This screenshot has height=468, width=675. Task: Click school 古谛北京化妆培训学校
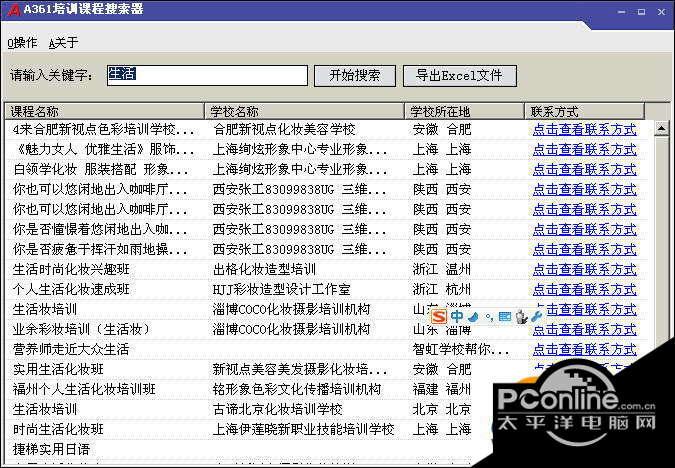pos(278,409)
